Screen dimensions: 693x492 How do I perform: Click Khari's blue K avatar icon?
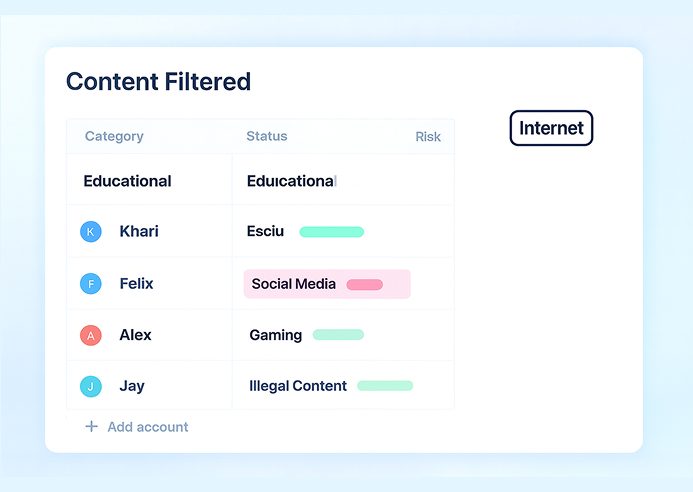tap(91, 232)
